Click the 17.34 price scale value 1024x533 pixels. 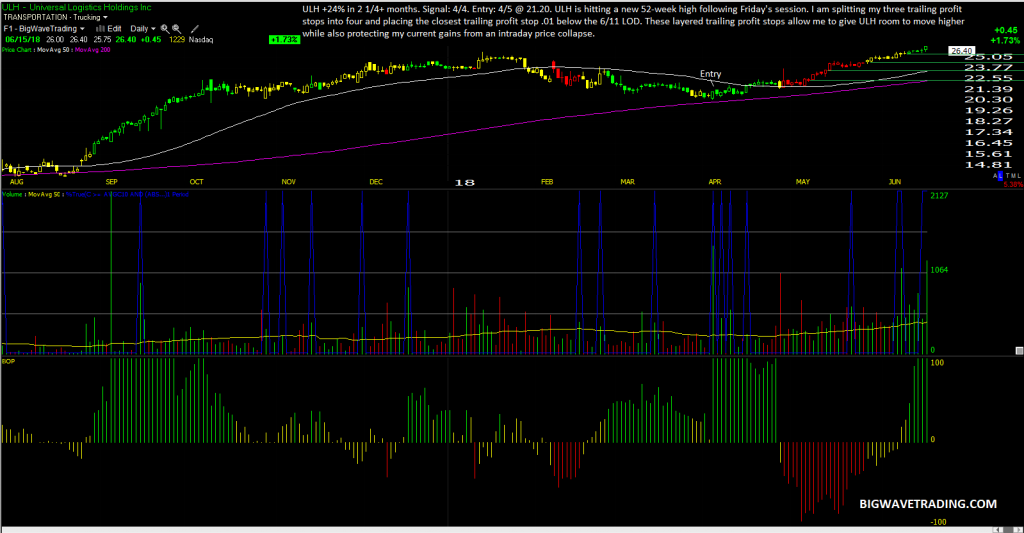[989, 132]
